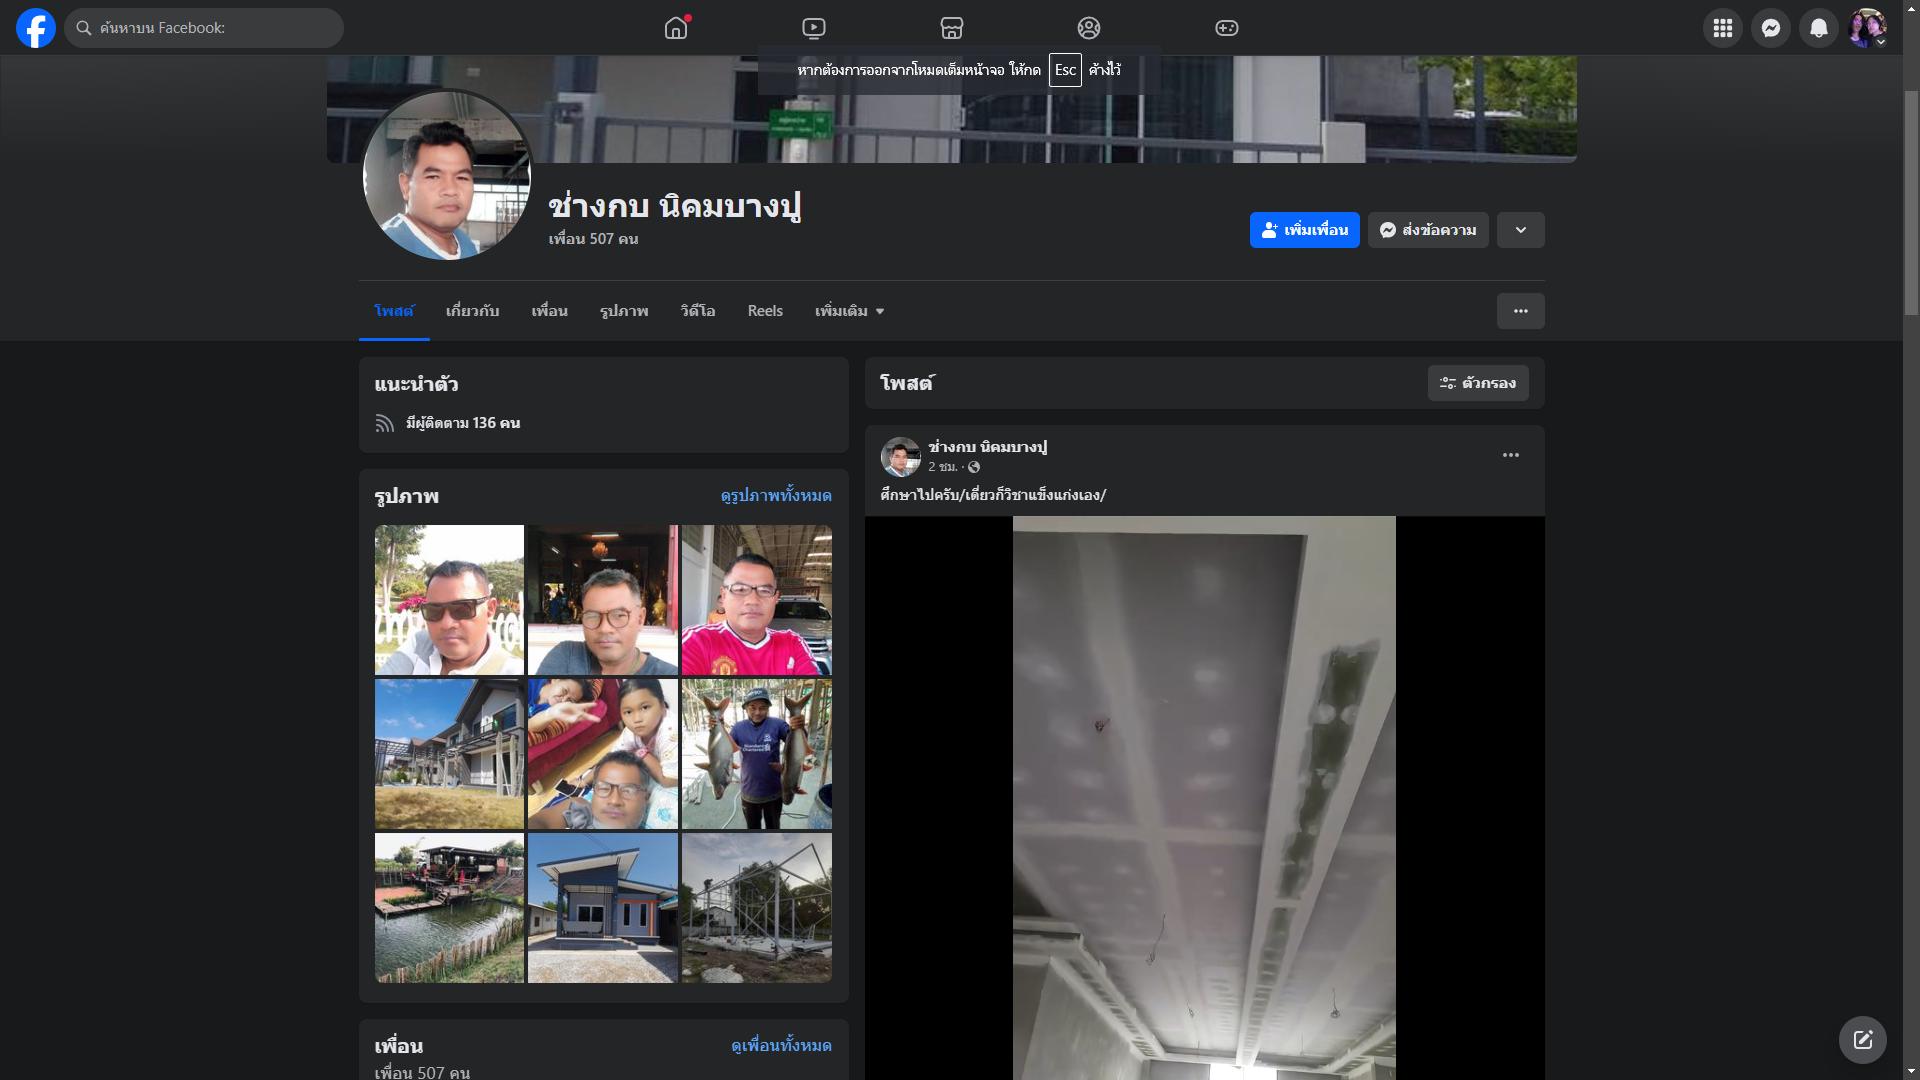Open the Gaming icon in top bar
Screen dimensions: 1920x1080
1226,28
